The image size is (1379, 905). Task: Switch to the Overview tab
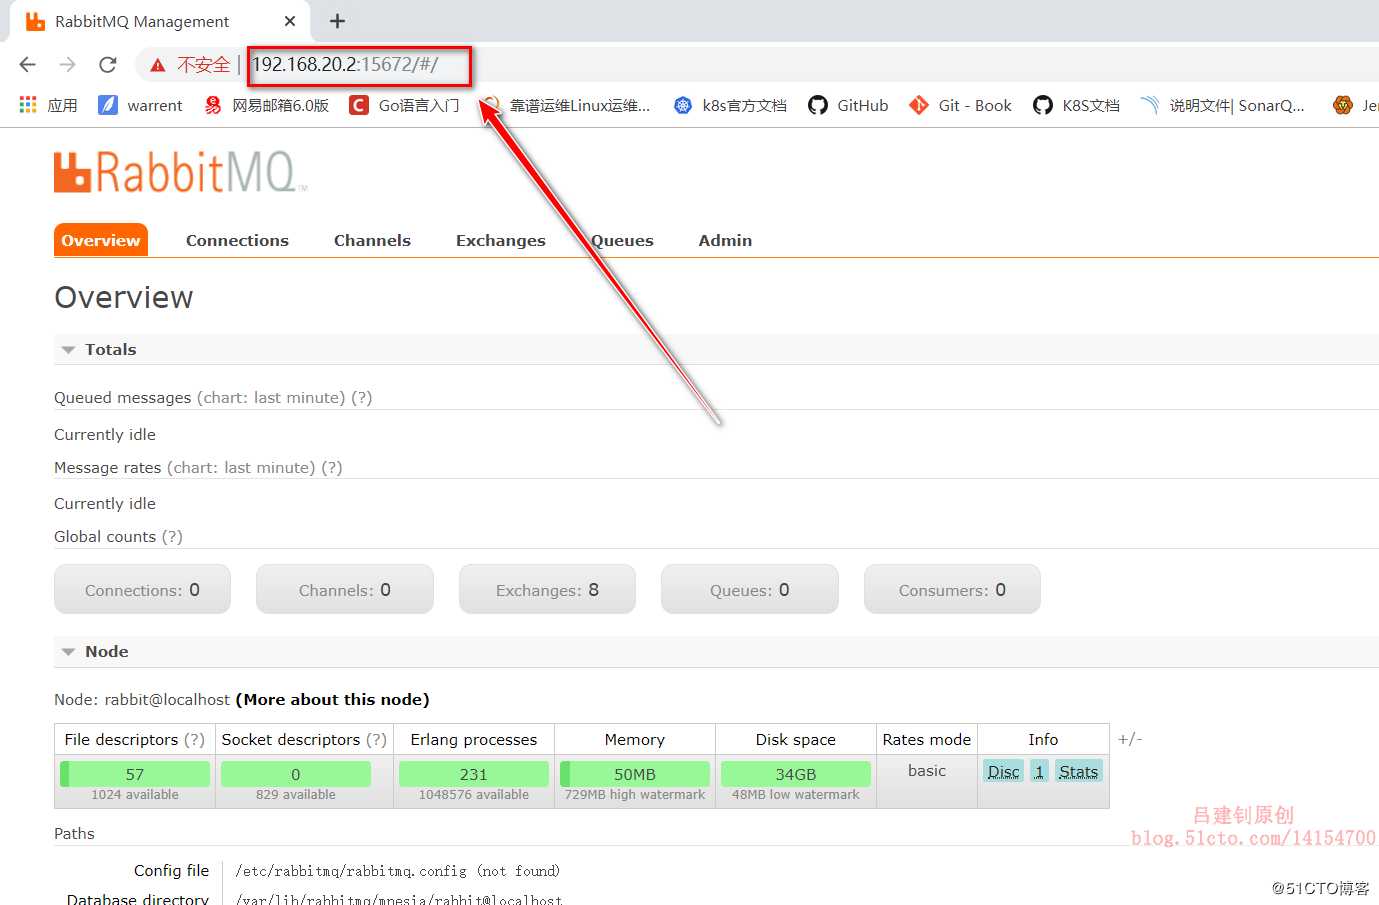tap(101, 240)
